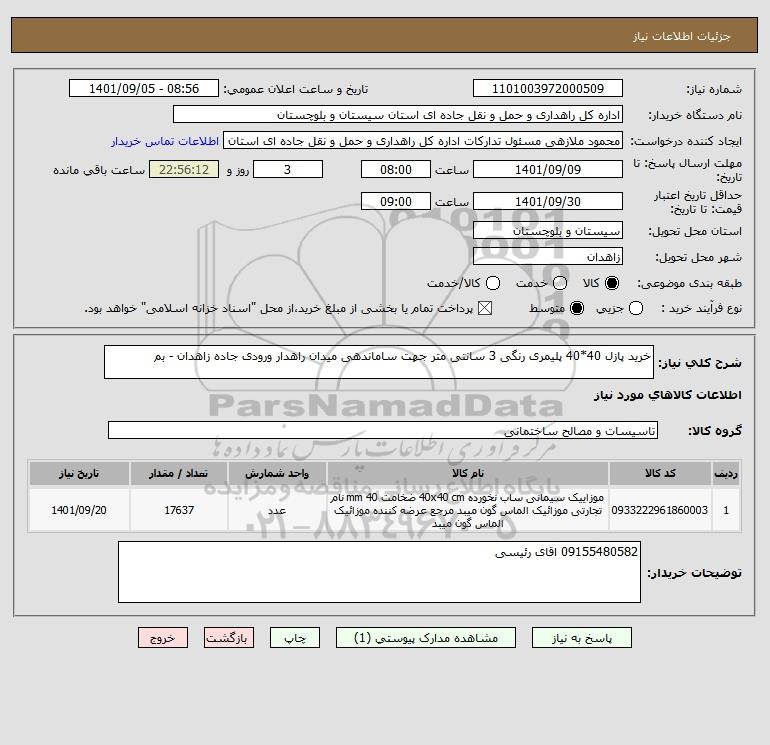Viewport: 770px width, 745px height.
Task: Click the چاپ print button
Action: 295,638
